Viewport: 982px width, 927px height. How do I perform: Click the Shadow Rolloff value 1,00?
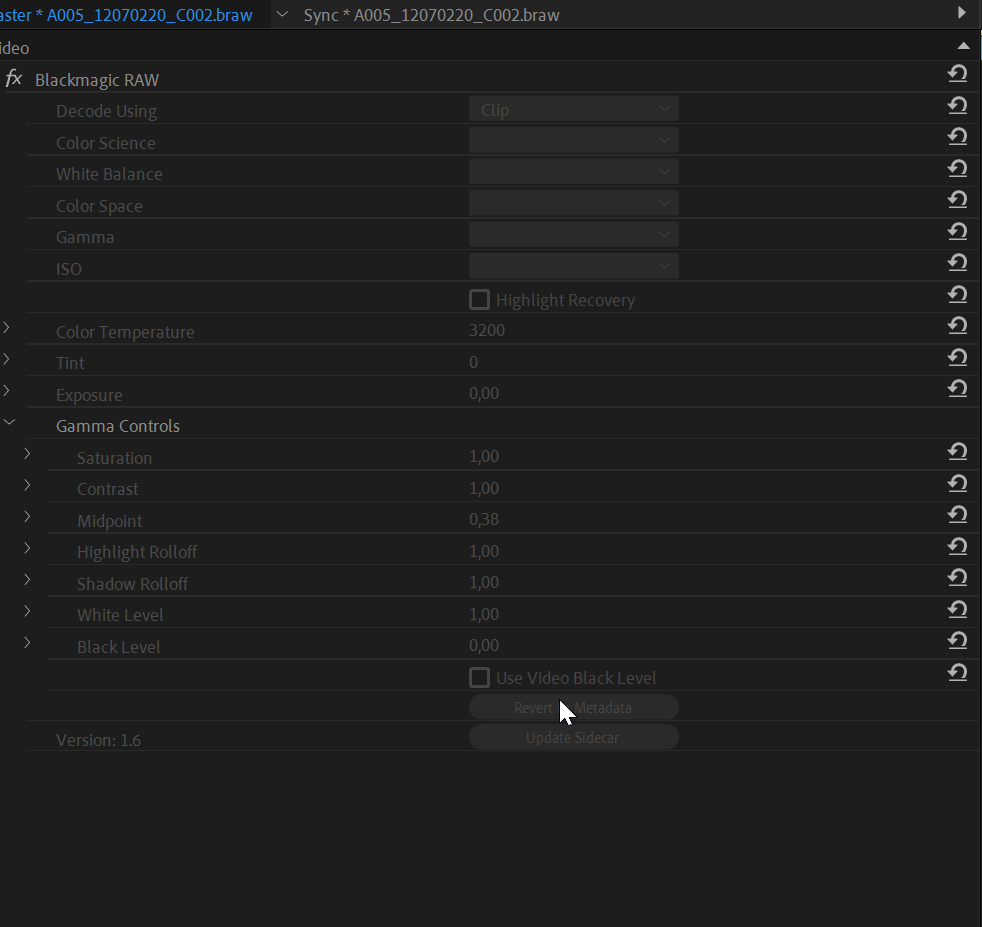(484, 582)
